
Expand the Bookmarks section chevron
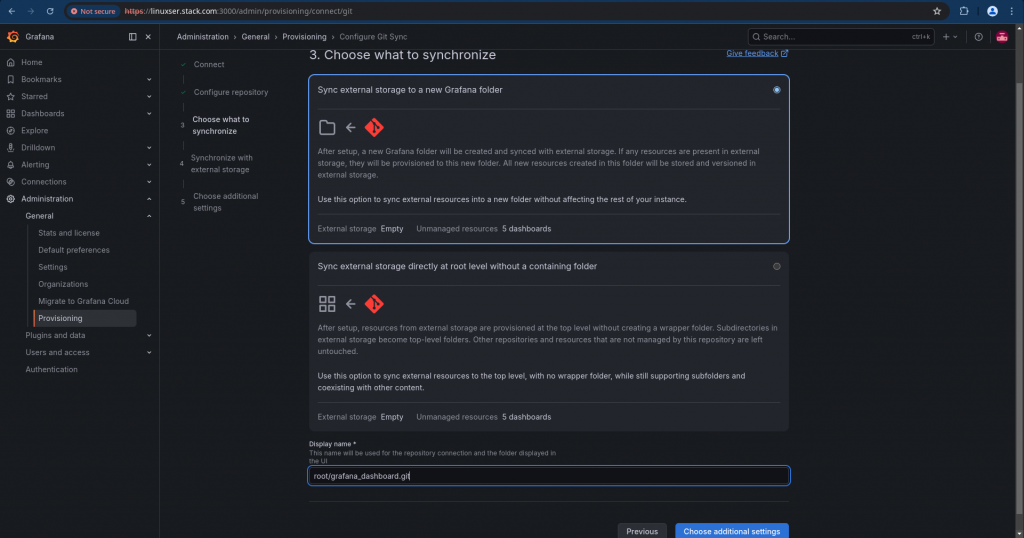149,79
